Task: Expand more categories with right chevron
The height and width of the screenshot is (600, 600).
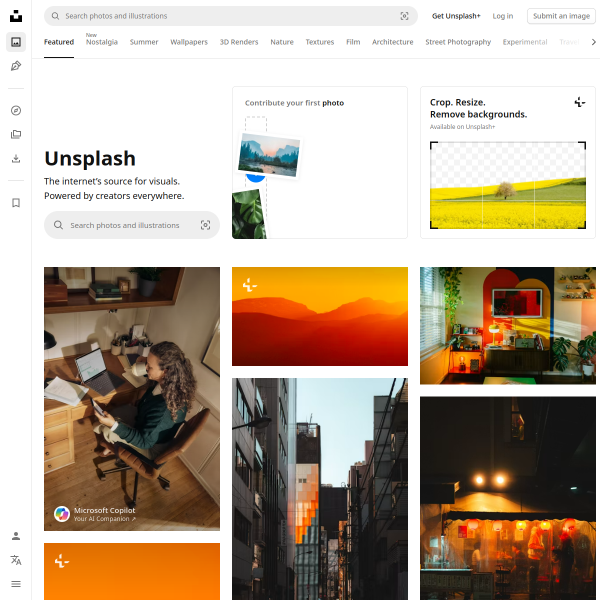Action: coord(593,42)
